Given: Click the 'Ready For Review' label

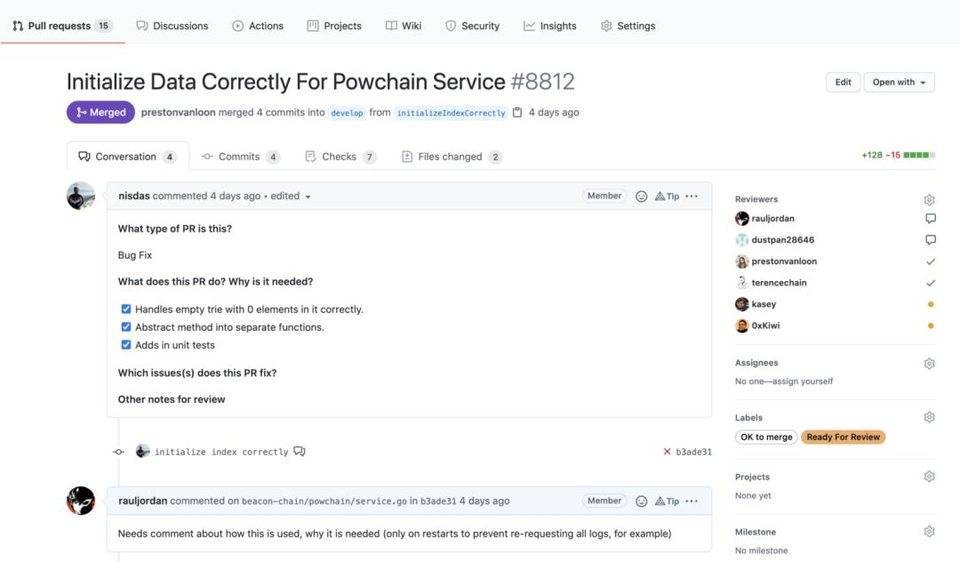Looking at the screenshot, I should pos(843,437).
